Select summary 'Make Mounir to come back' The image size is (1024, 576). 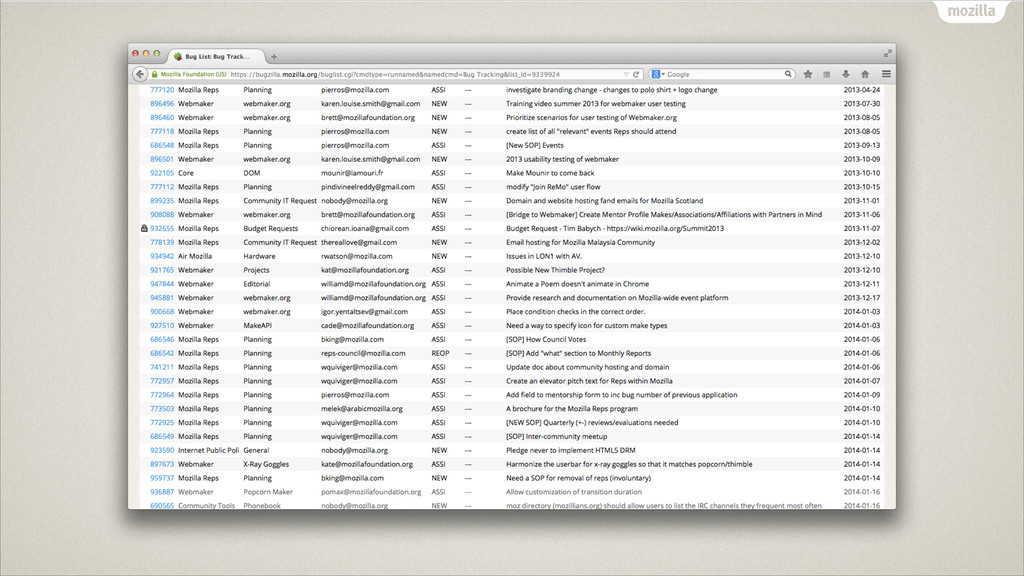tap(550, 173)
